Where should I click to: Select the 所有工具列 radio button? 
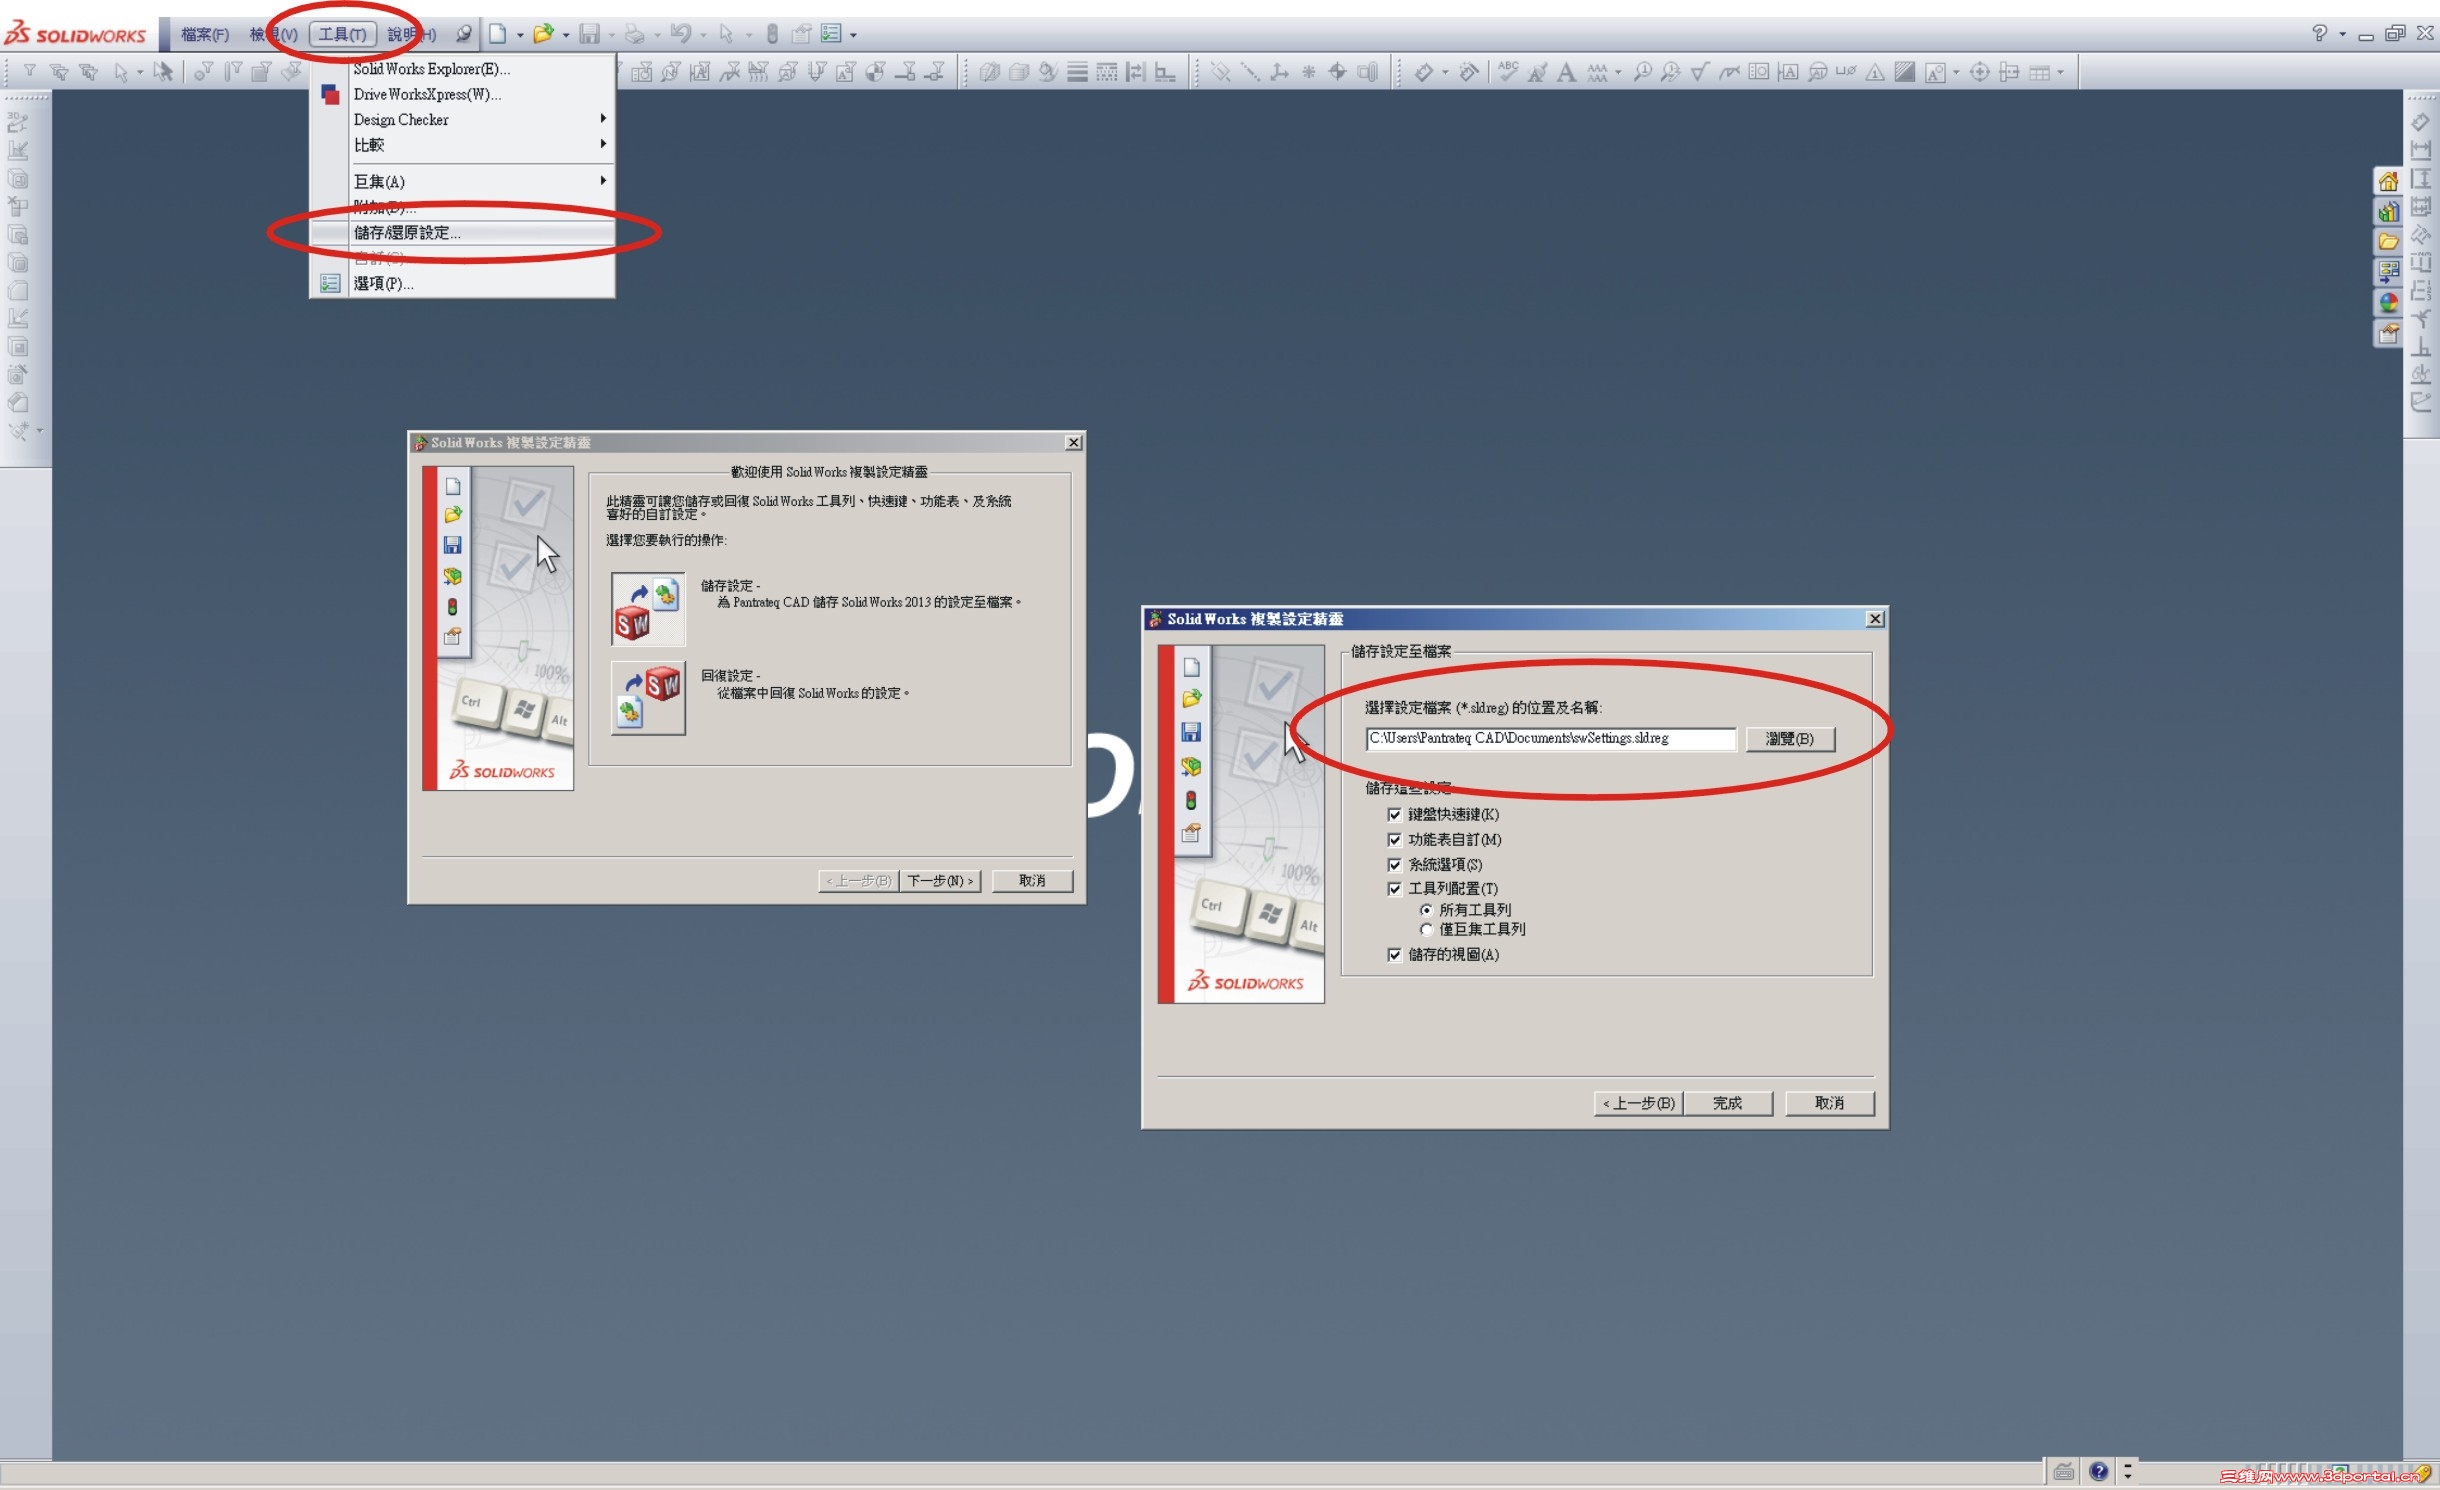coord(1426,910)
